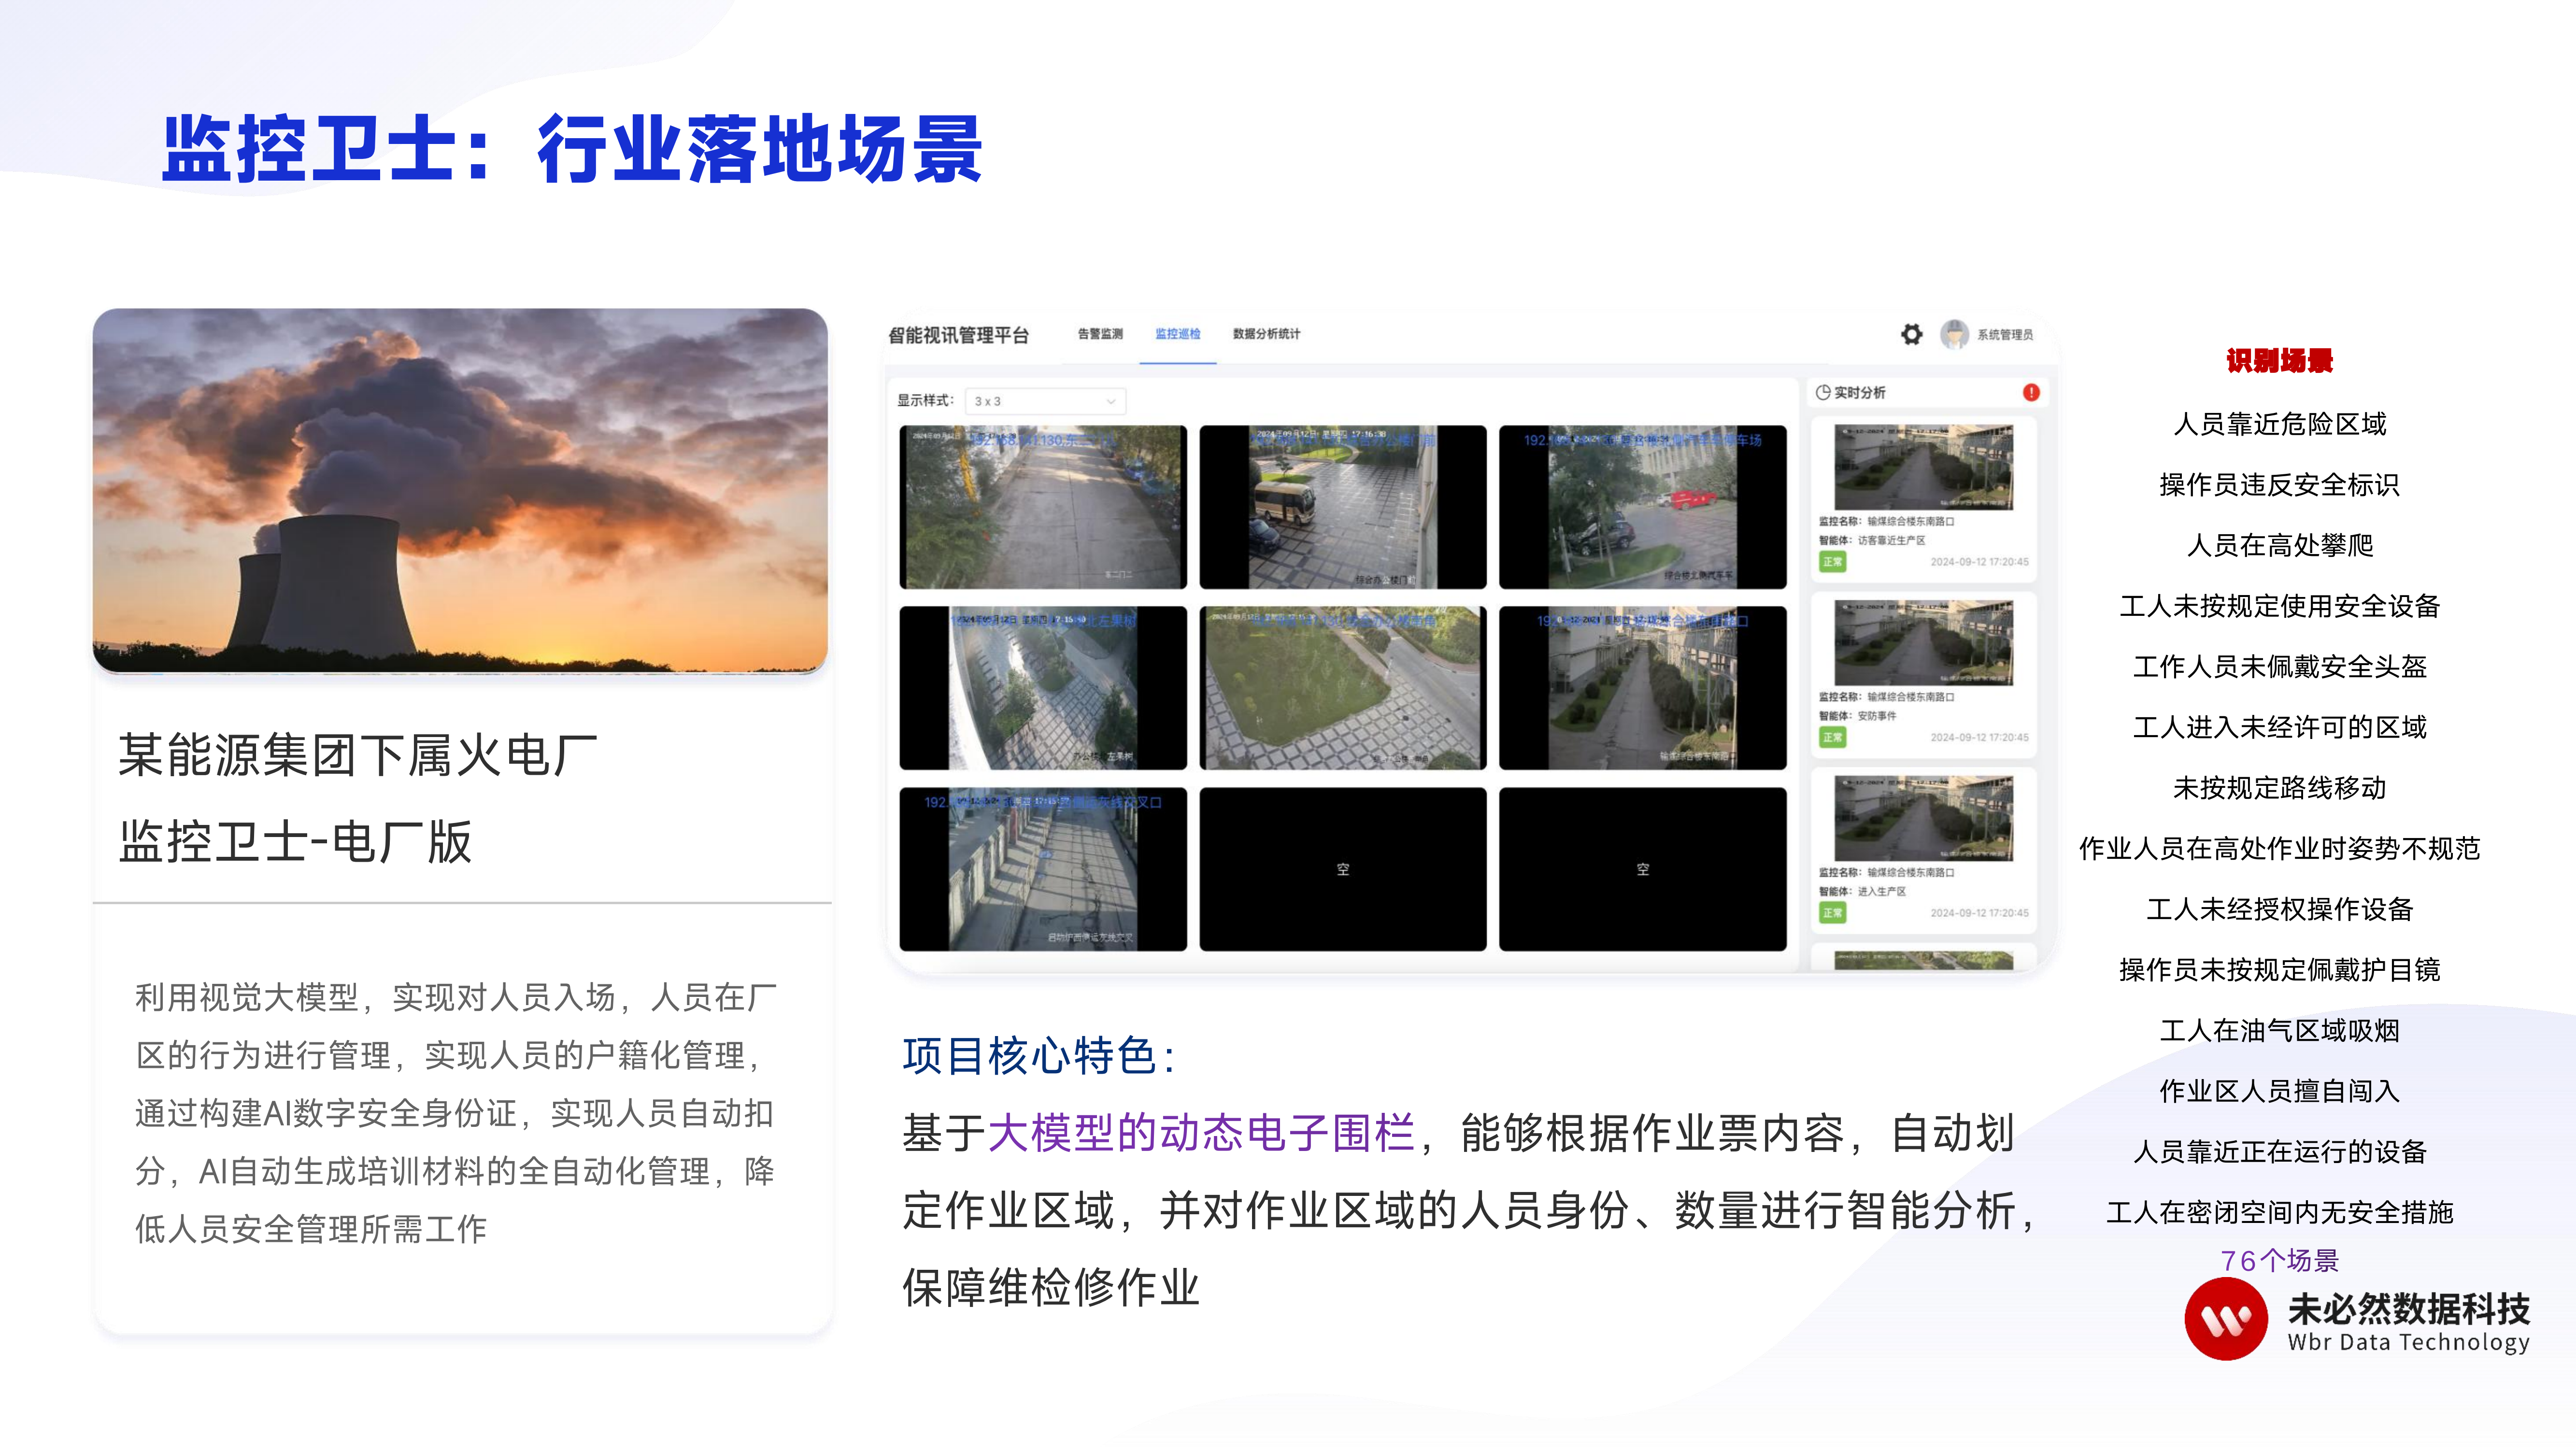Open the 办公楼北左果树 camera feed

[1043, 688]
